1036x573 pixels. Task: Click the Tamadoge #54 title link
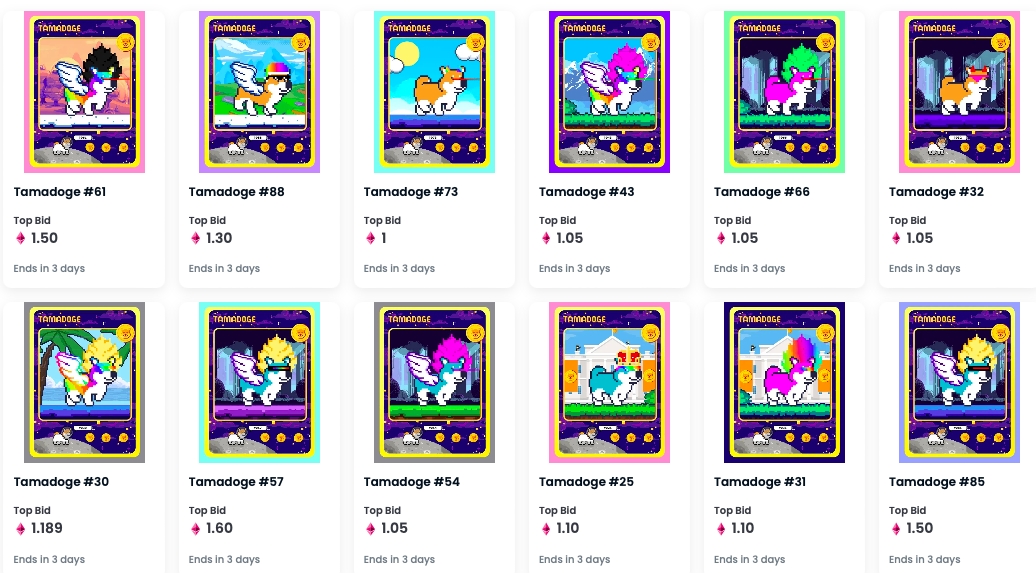[412, 482]
